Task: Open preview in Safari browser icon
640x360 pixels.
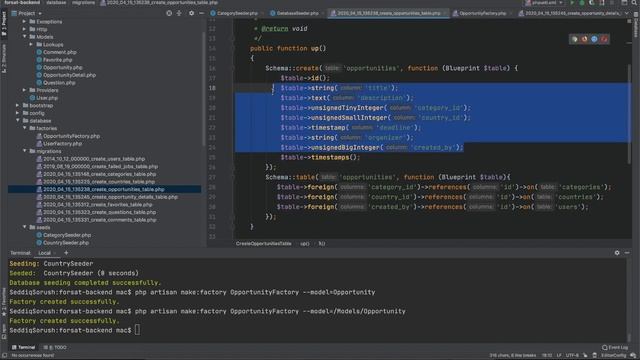Action: [594, 39]
